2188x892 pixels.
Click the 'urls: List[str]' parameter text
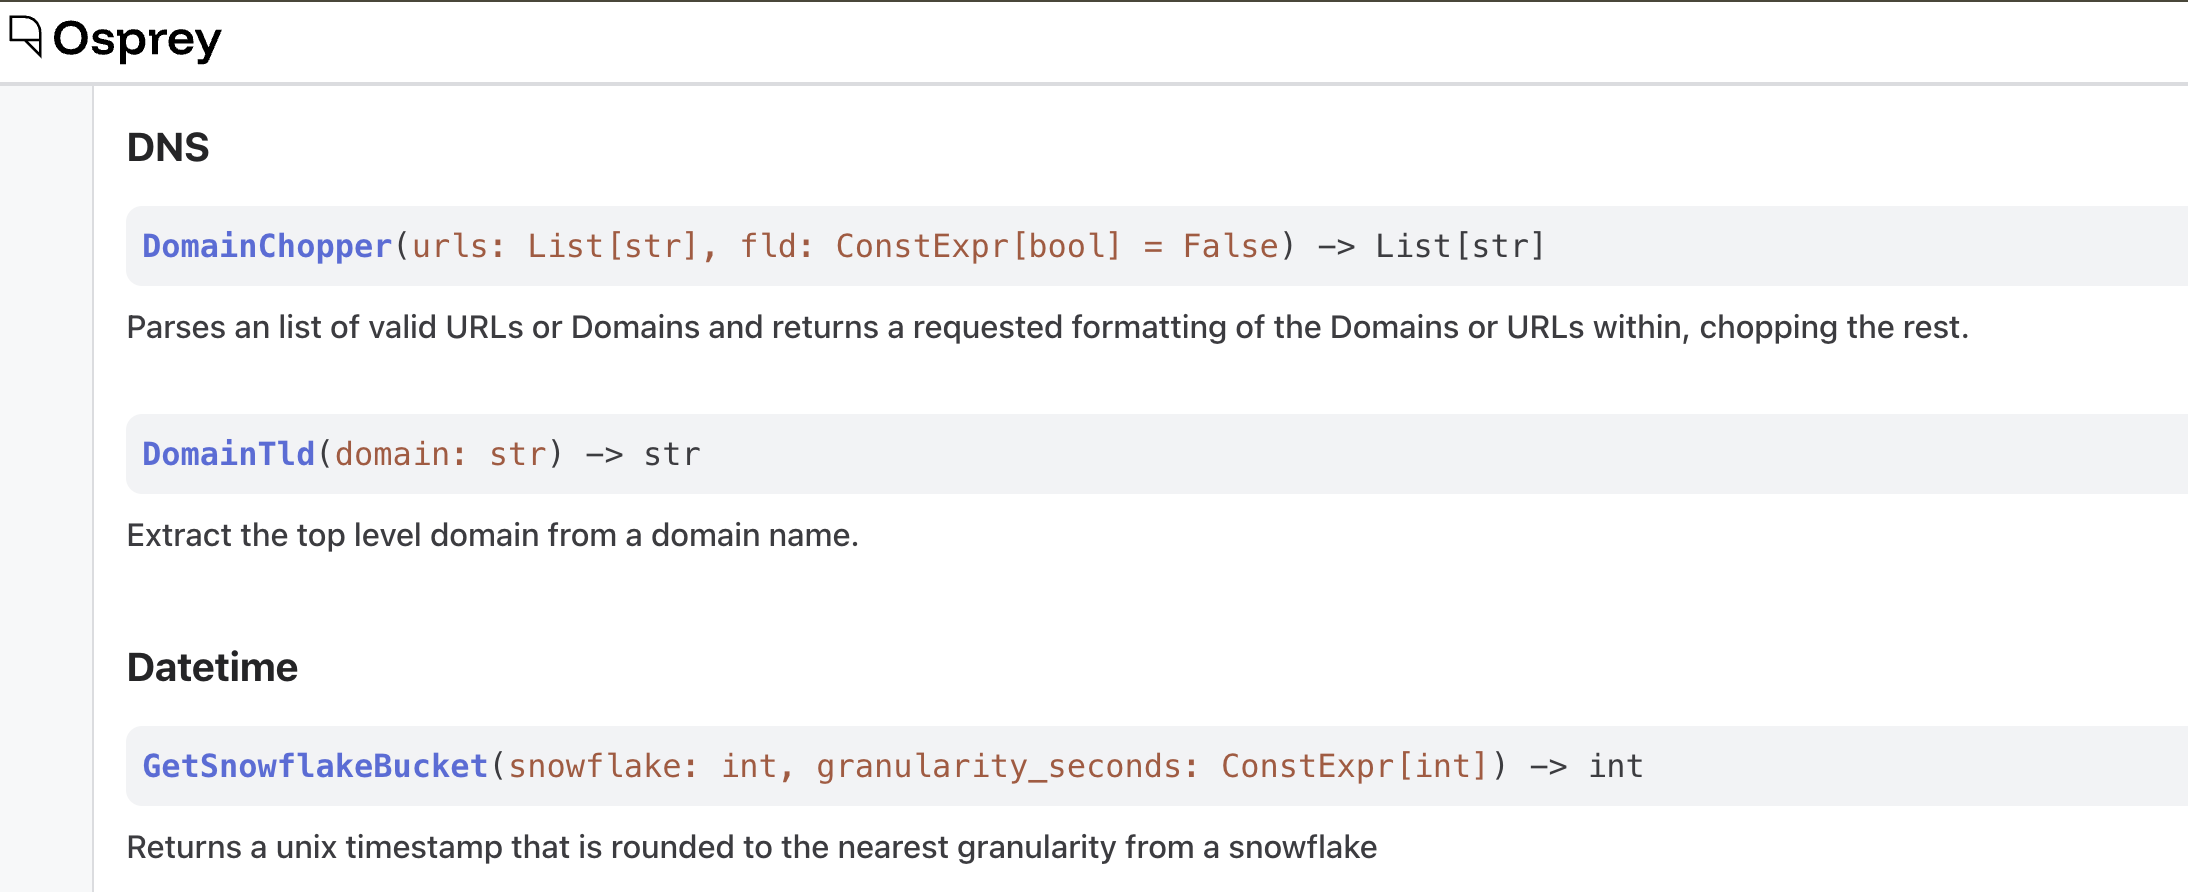pos(554,246)
